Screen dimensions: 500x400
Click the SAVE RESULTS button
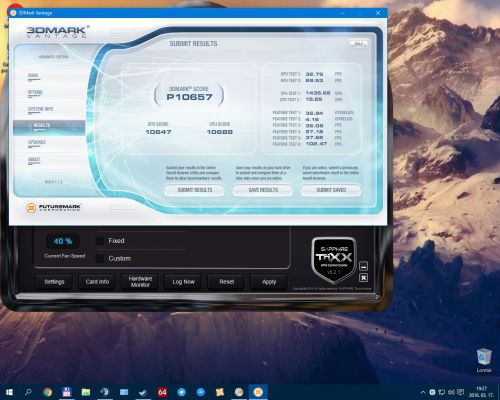(x=263, y=190)
